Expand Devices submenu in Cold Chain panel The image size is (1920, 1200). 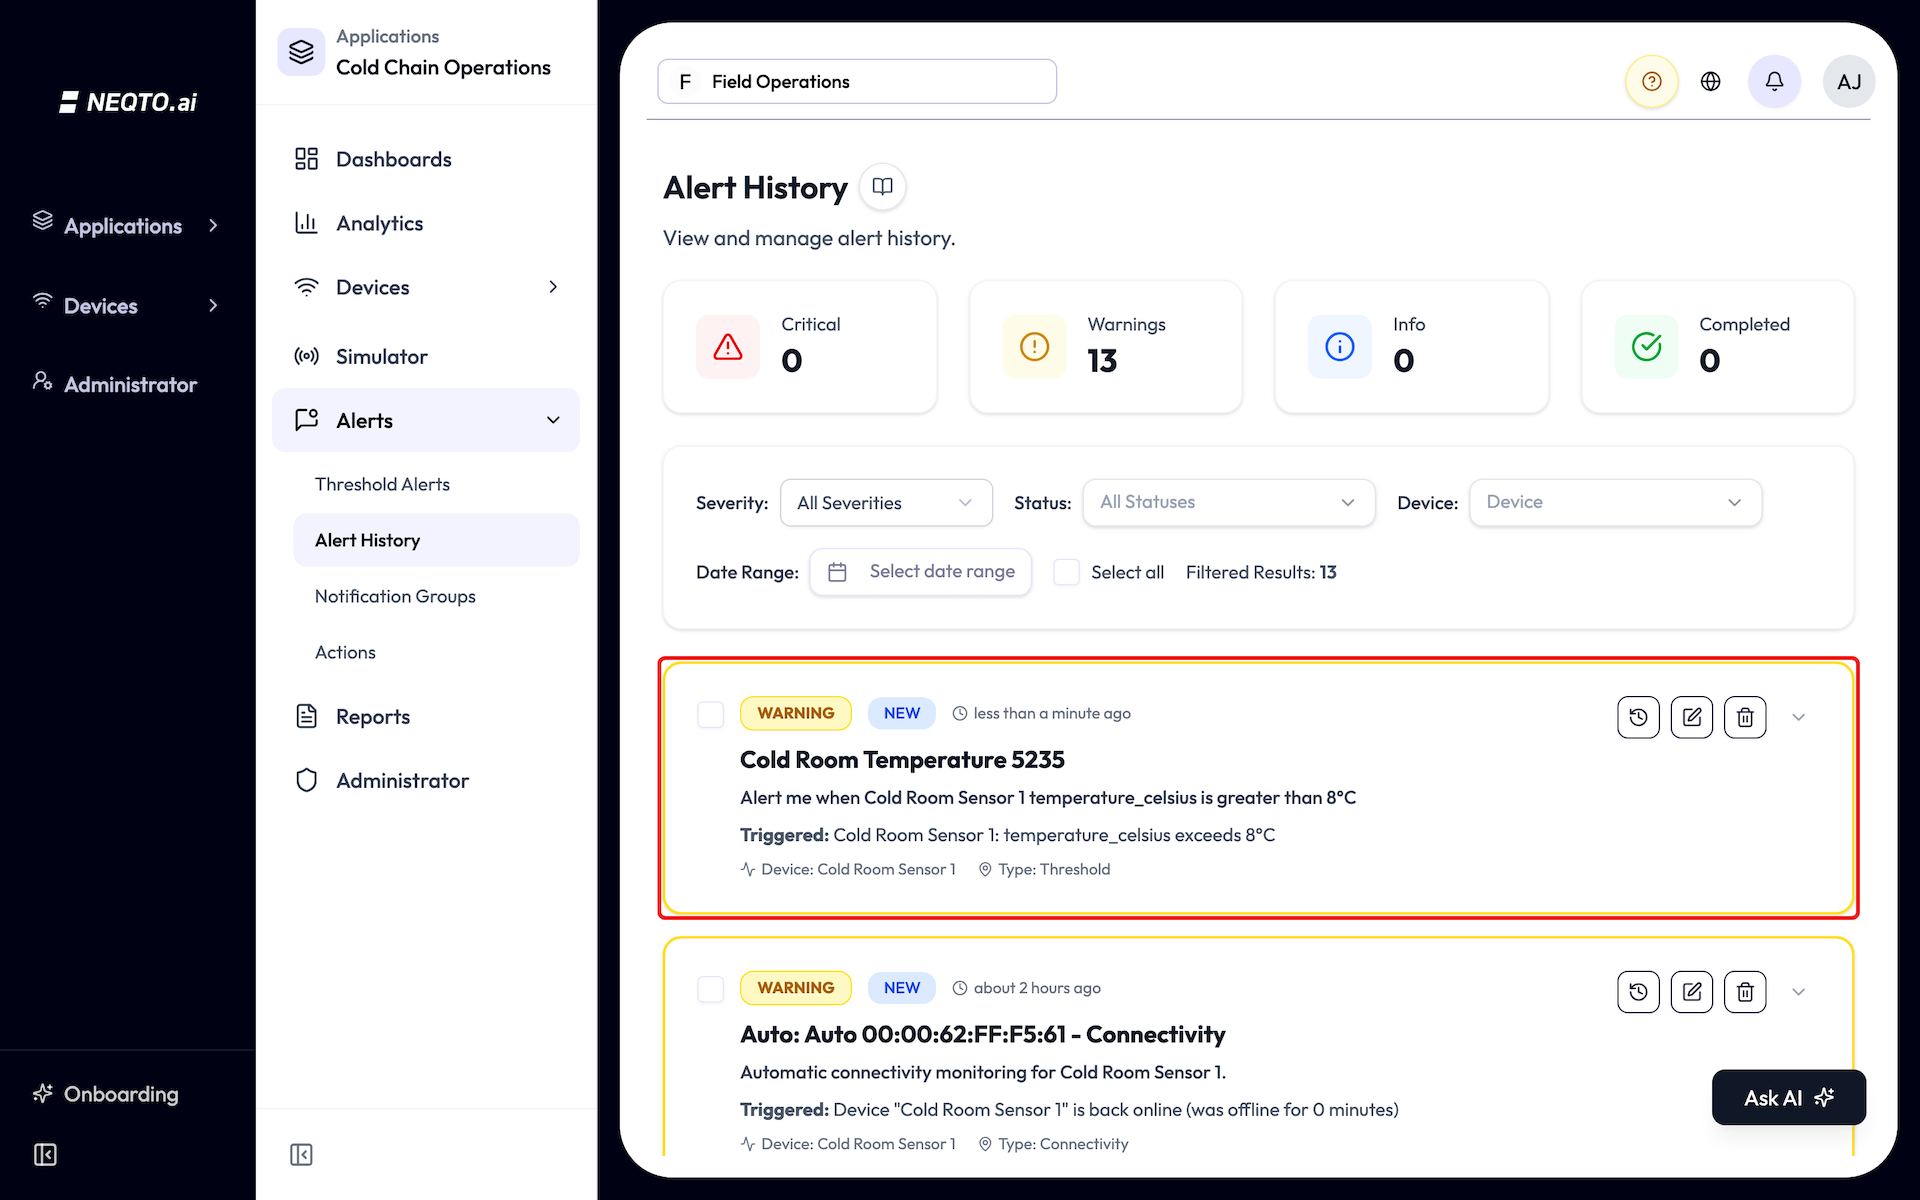(553, 287)
